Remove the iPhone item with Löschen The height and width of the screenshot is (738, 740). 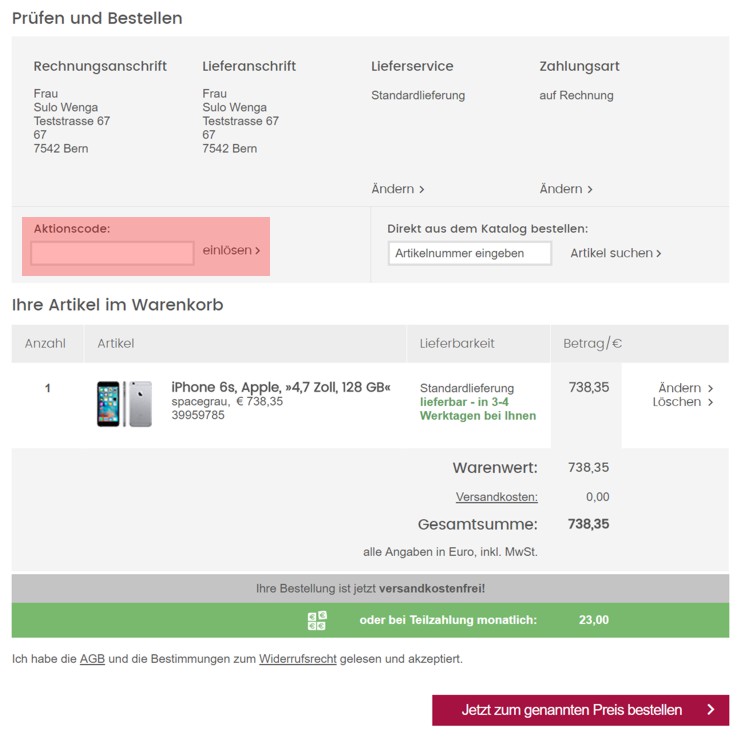(682, 402)
